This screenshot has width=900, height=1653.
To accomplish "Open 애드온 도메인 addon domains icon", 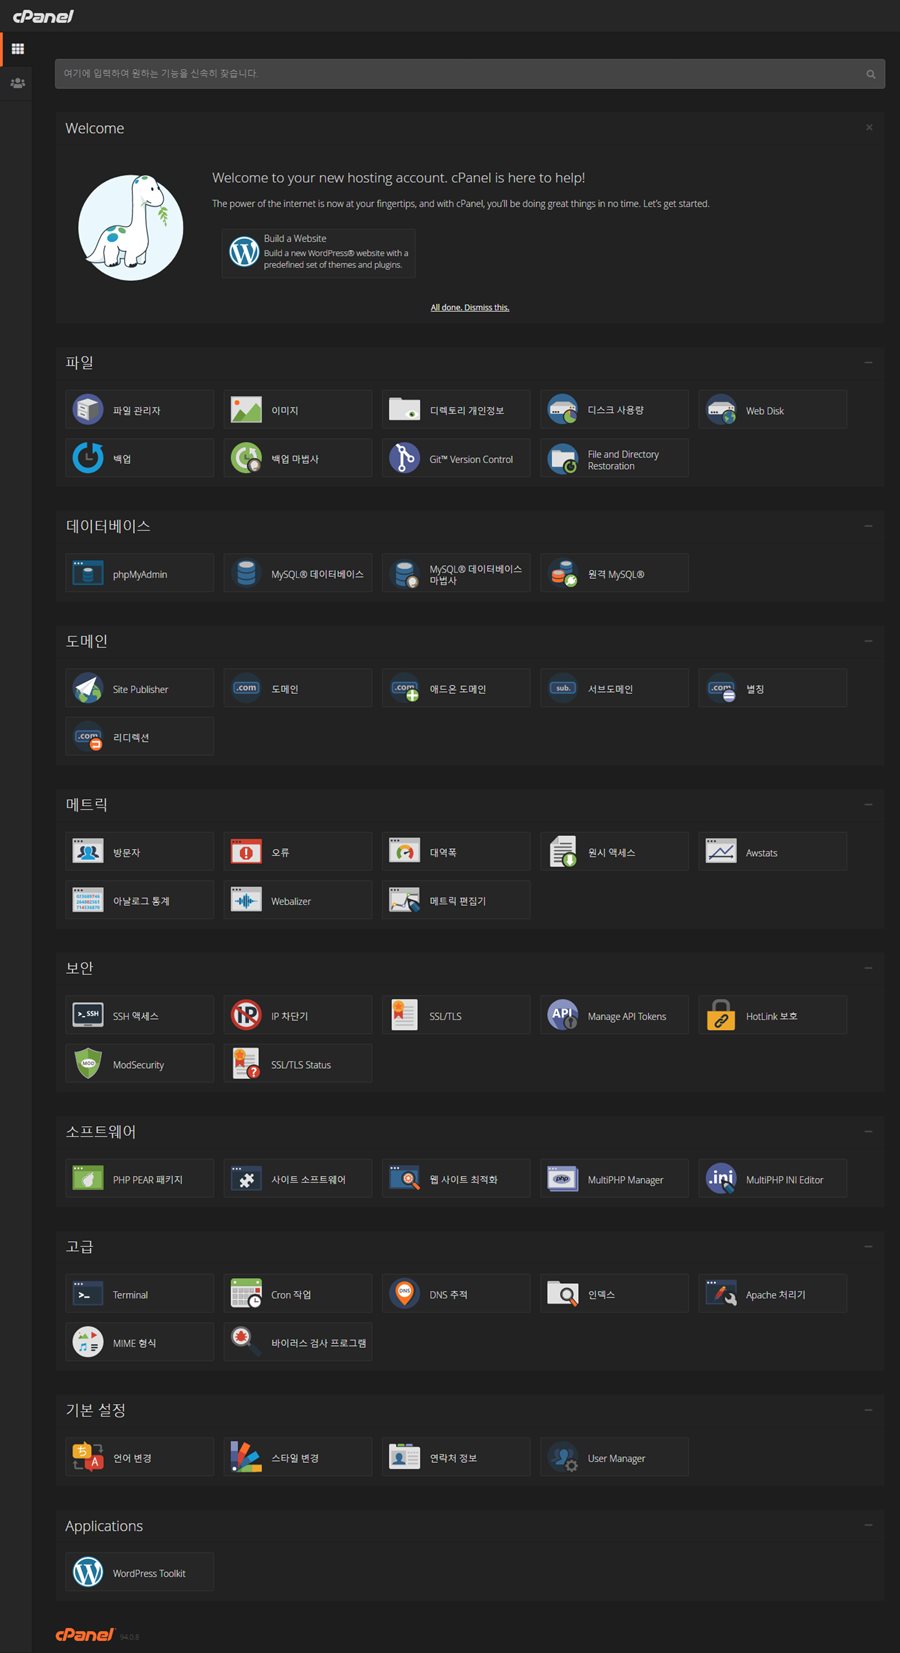I will point(404,689).
